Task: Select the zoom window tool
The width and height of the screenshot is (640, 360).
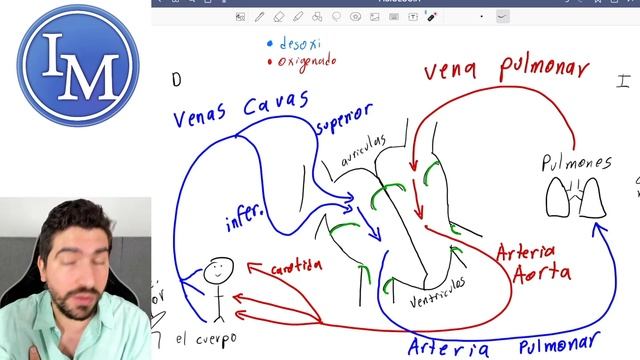Action: [x=240, y=17]
